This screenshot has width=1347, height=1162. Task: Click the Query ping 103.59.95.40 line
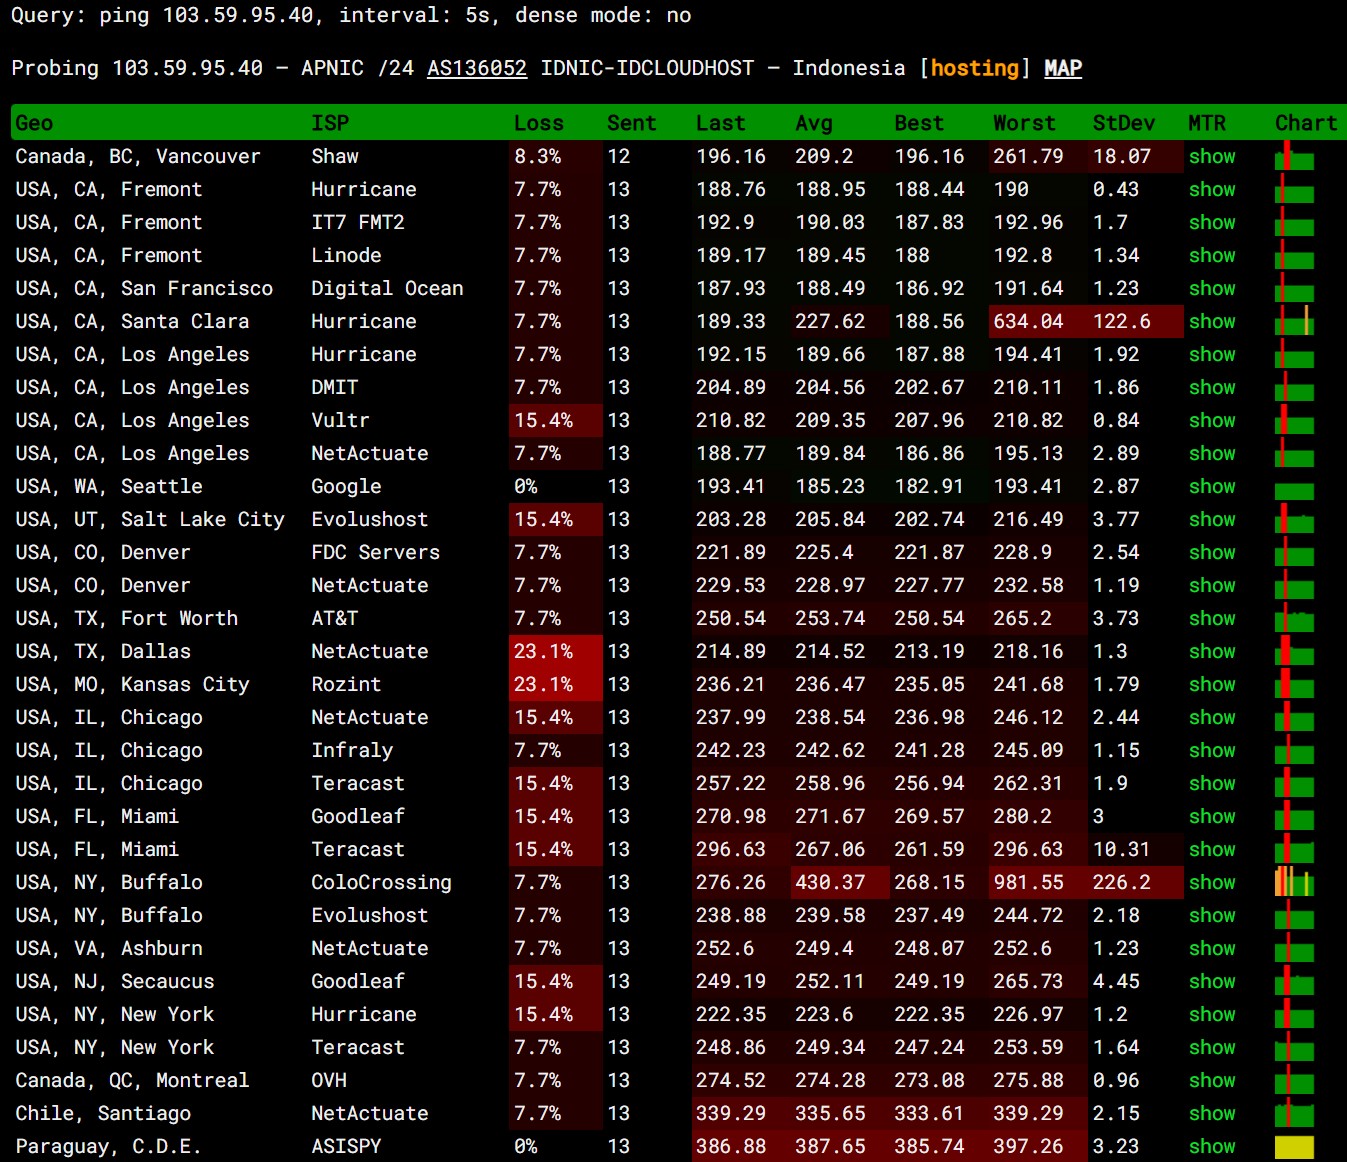click(x=351, y=15)
